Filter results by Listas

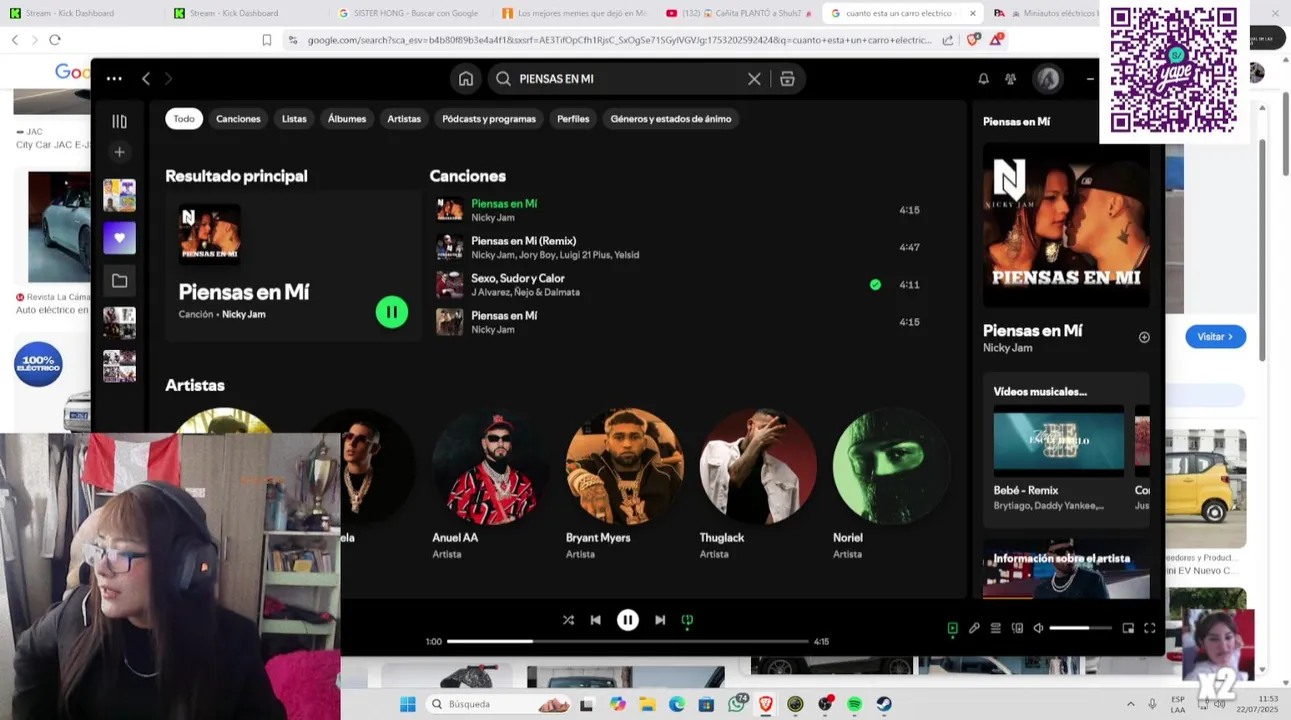[x=294, y=119]
